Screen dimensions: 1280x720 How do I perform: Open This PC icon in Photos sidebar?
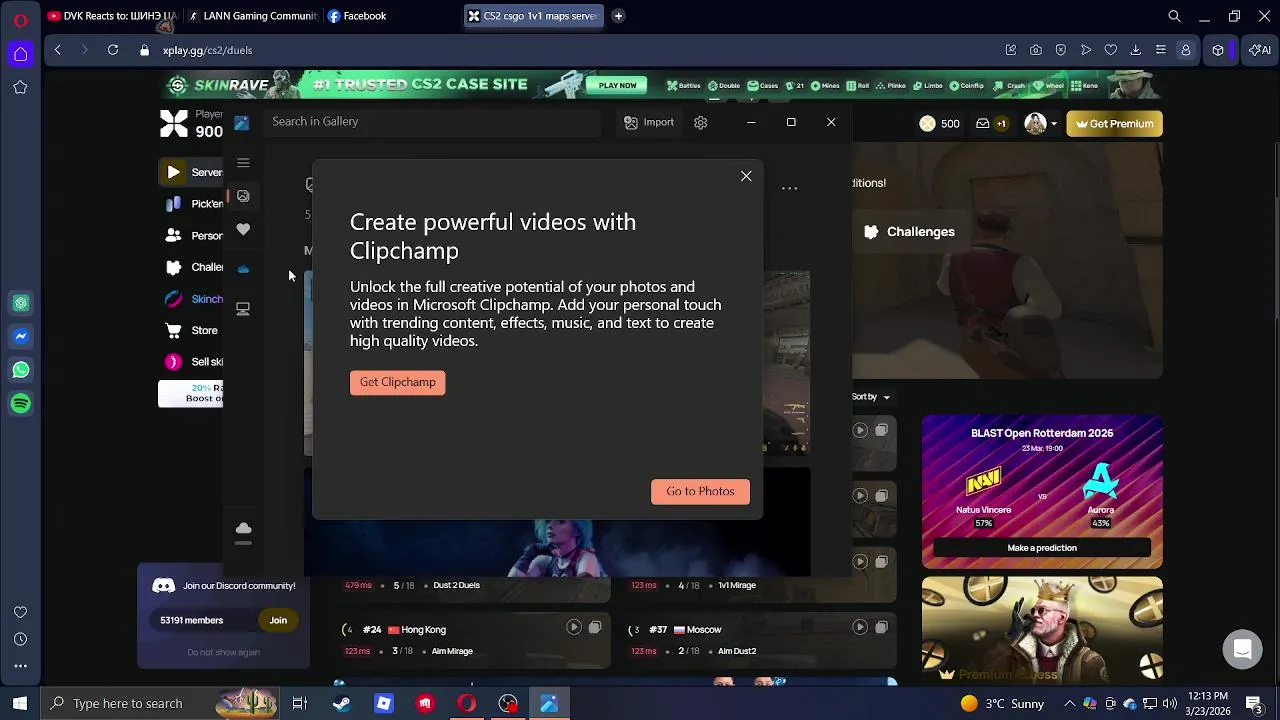click(243, 309)
